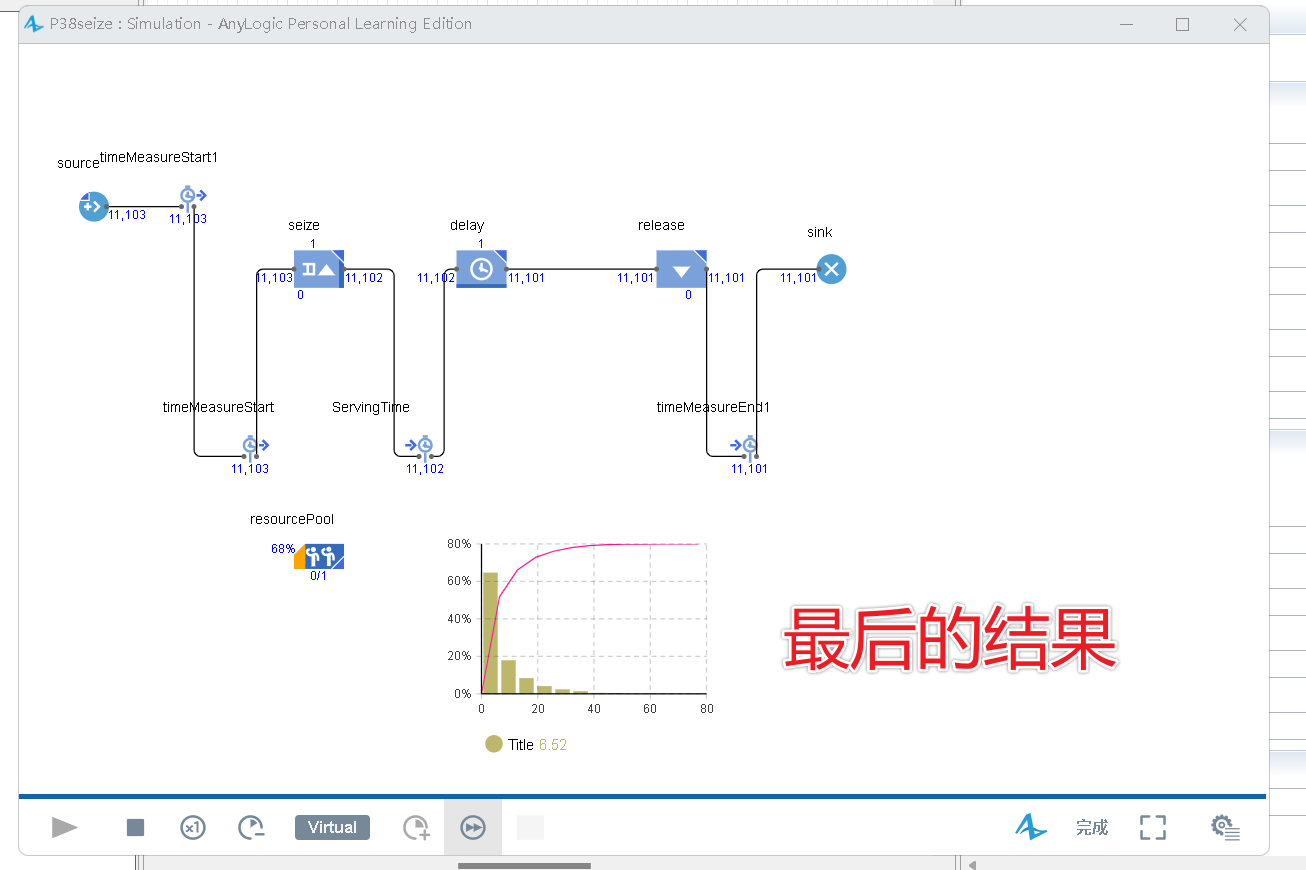Stop the simulation with the square button
The width and height of the screenshot is (1306, 870).
click(x=136, y=828)
